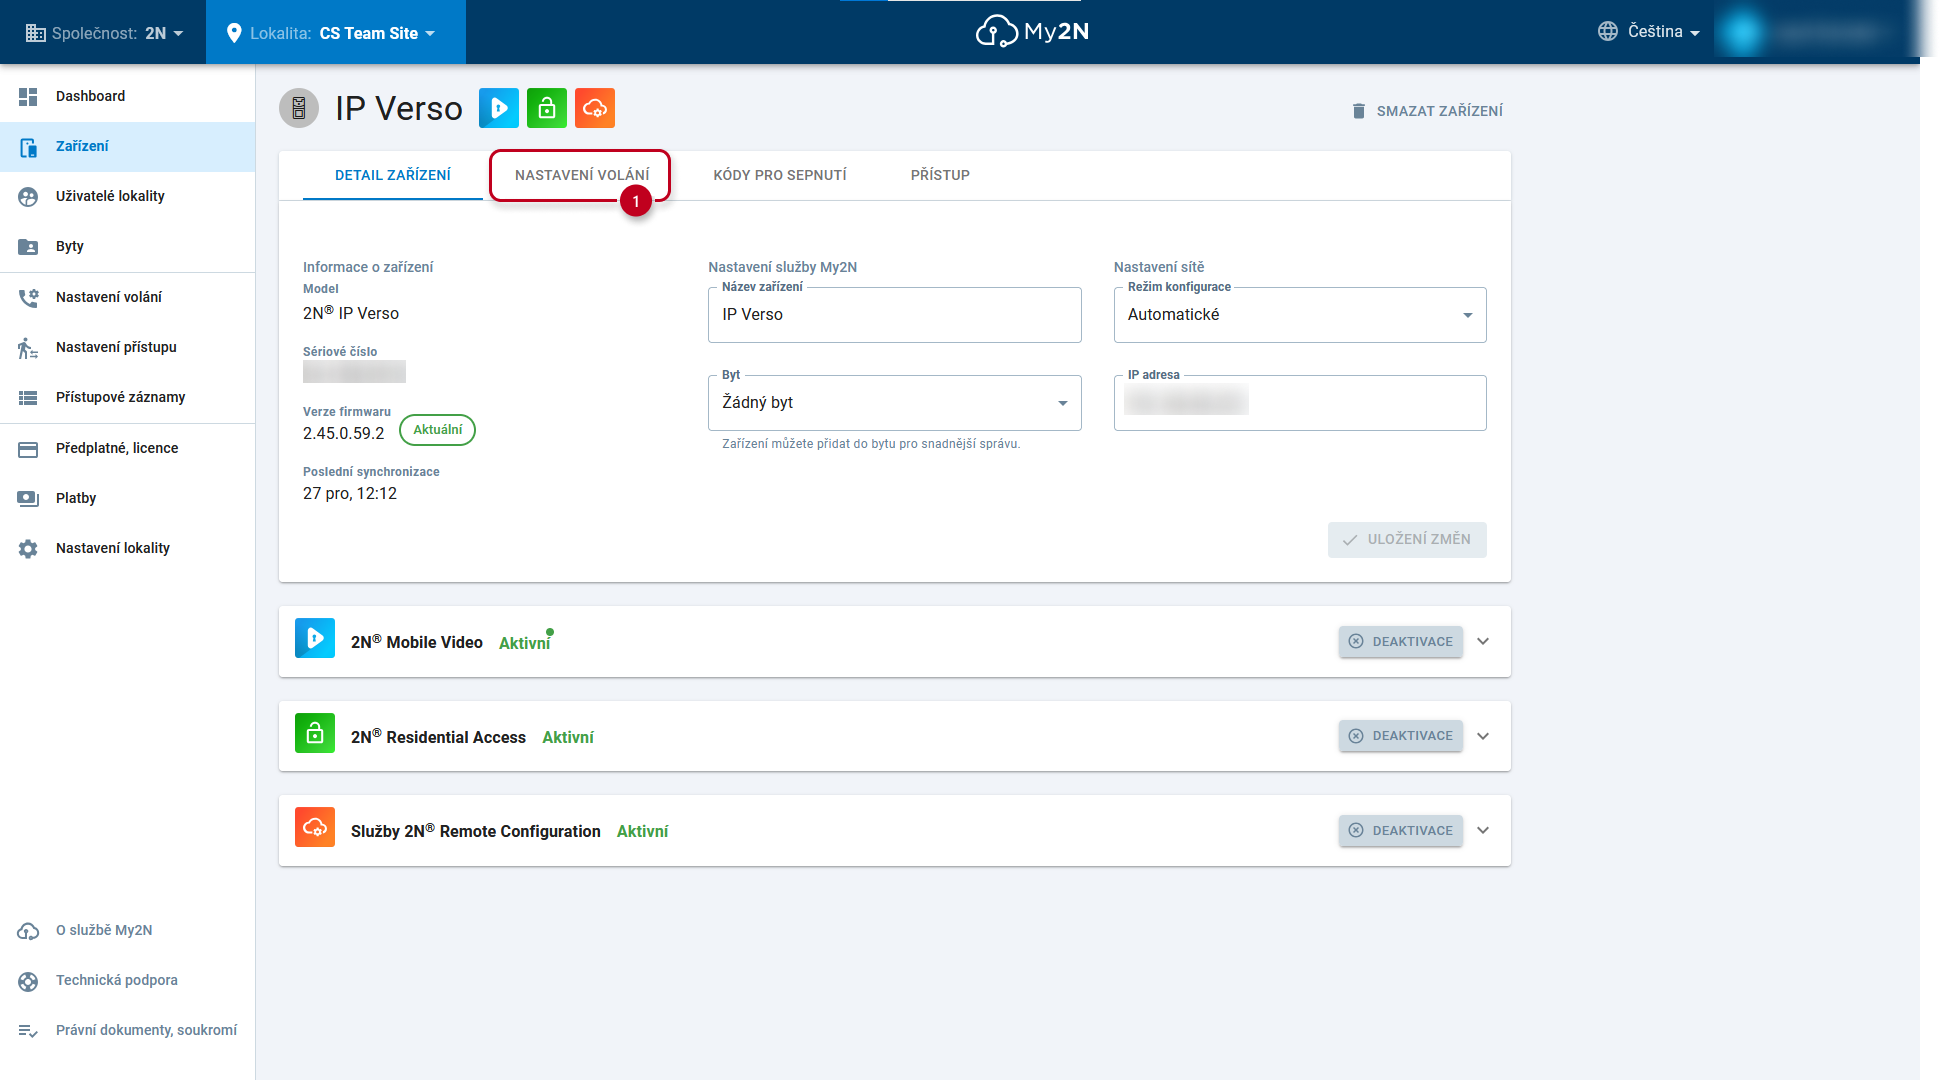1943x1080 pixels.
Task: Open the Režim konfigurace dropdown
Action: coord(1300,315)
